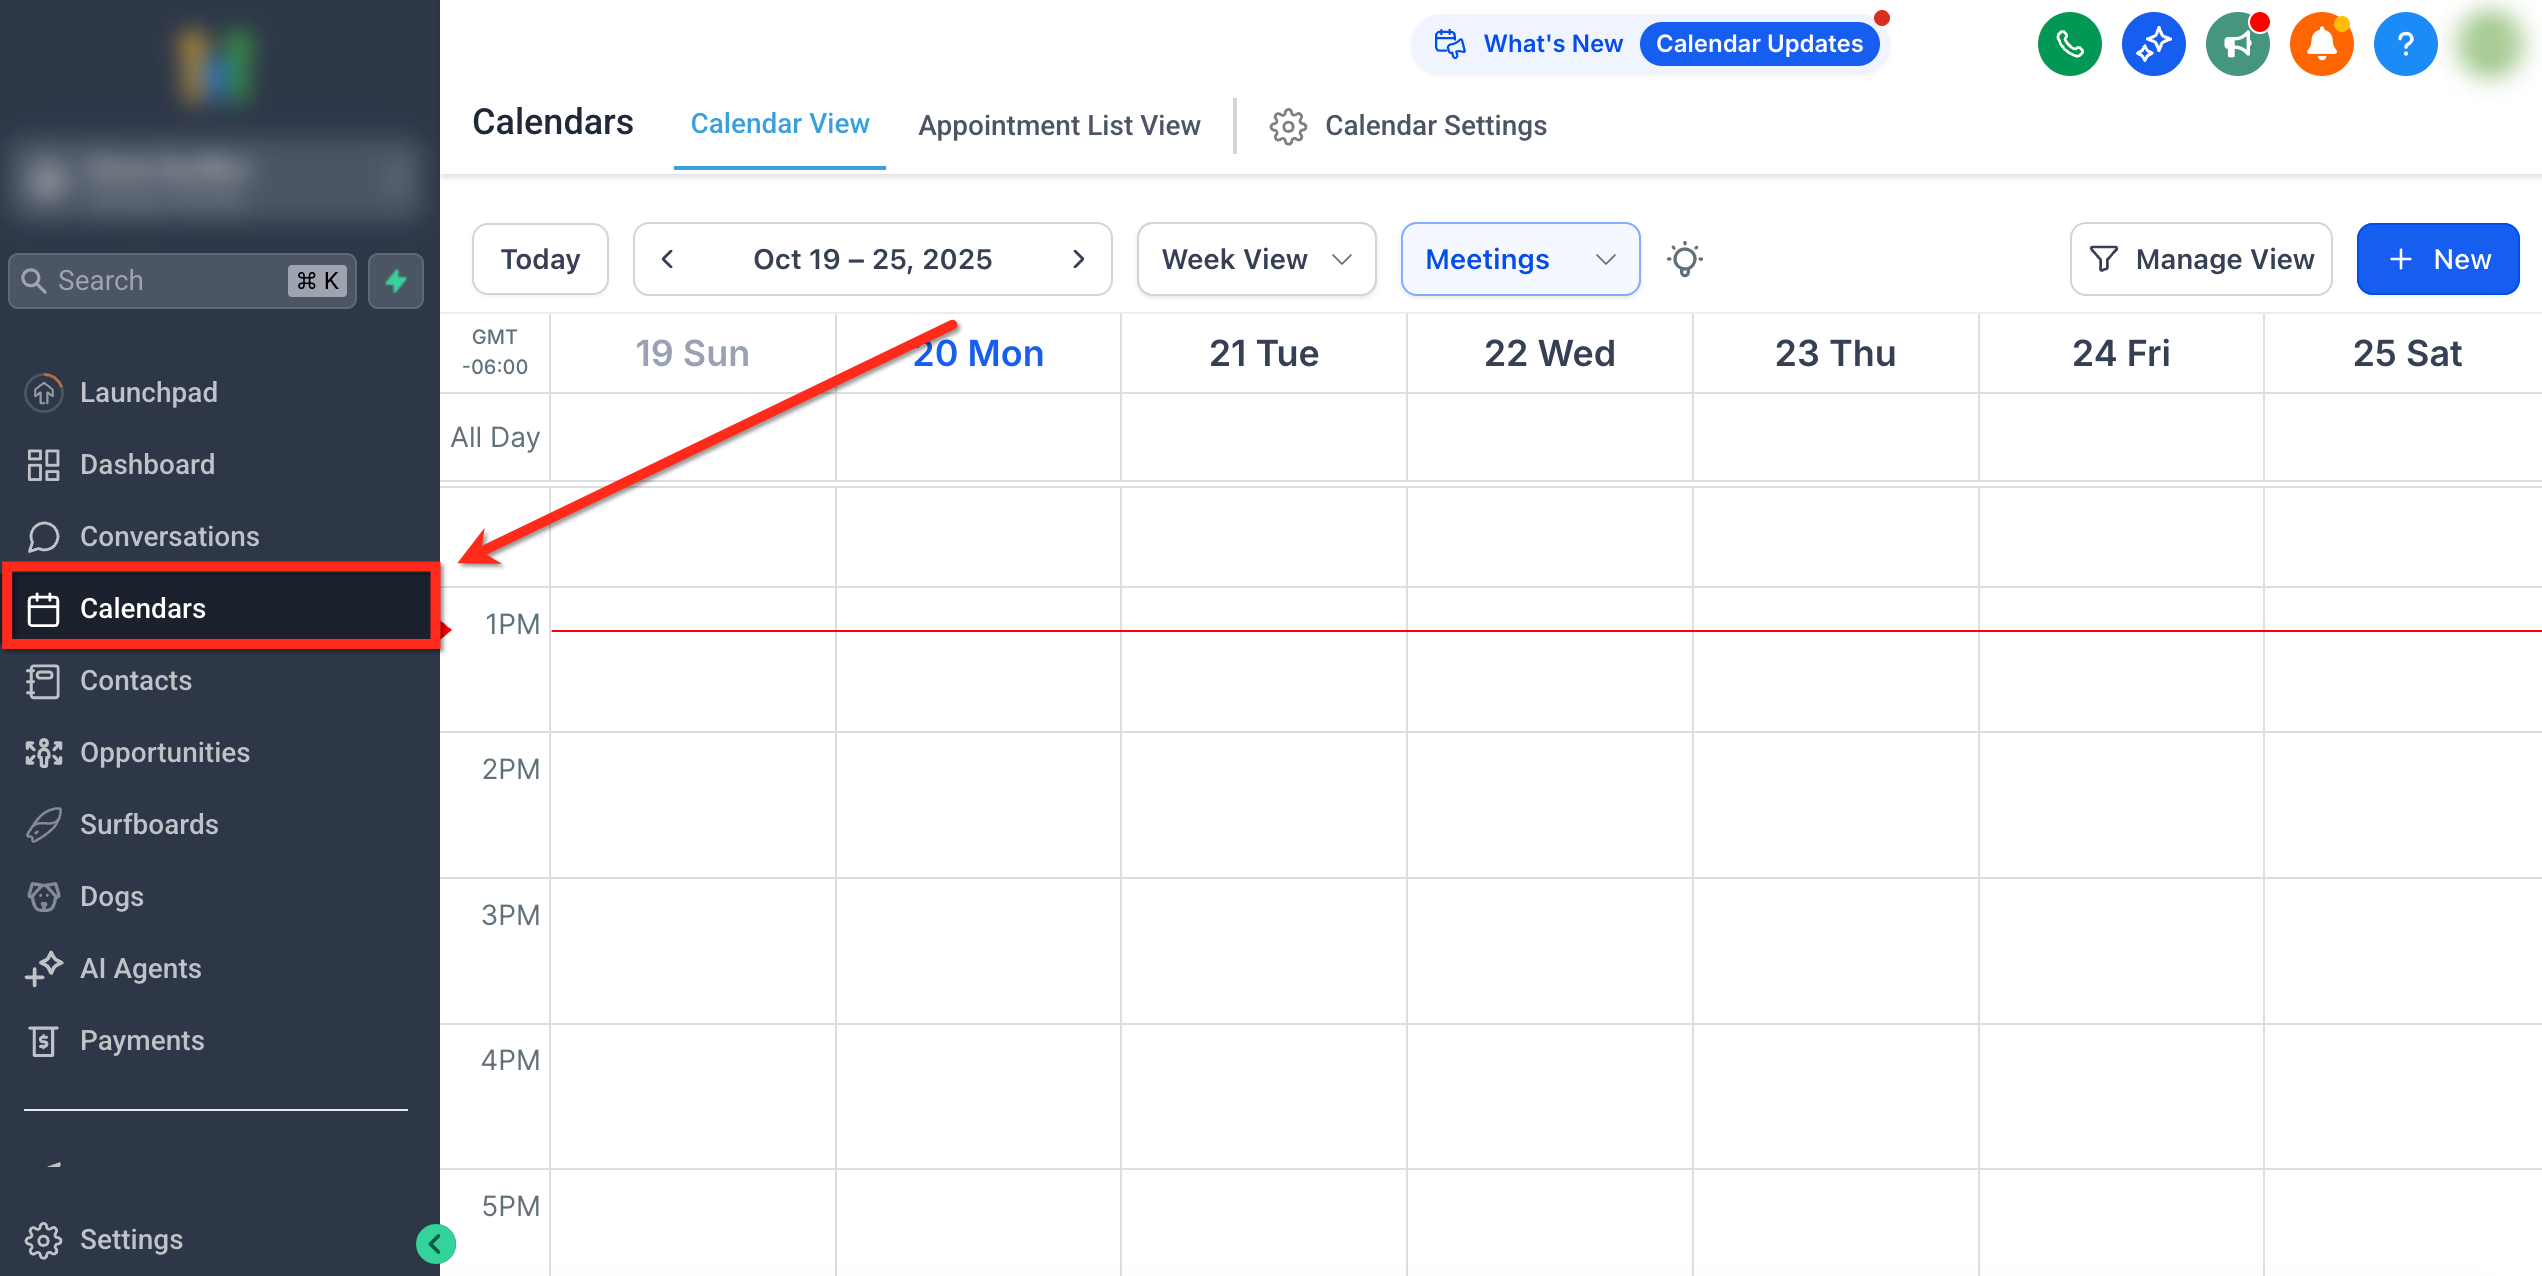The image size is (2542, 1276).
Task: Click the blue help question mark icon
Action: click(x=2405, y=45)
